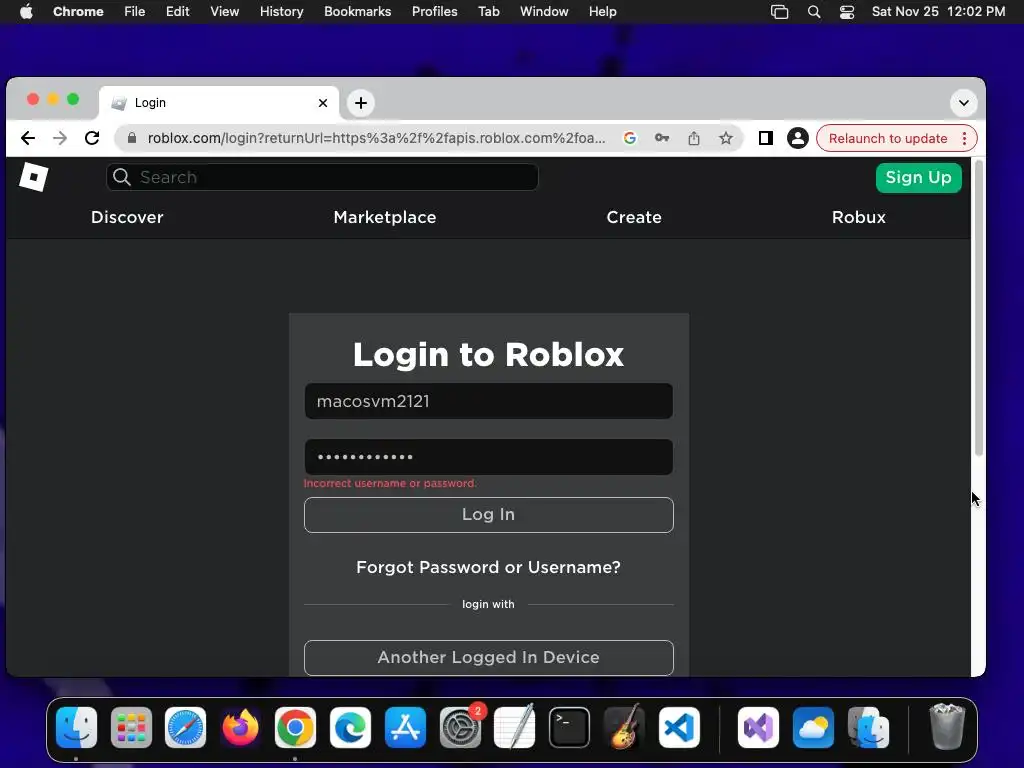The height and width of the screenshot is (768, 1024).
Task: Open the Discover page
Action: click(x=127, y=217)
